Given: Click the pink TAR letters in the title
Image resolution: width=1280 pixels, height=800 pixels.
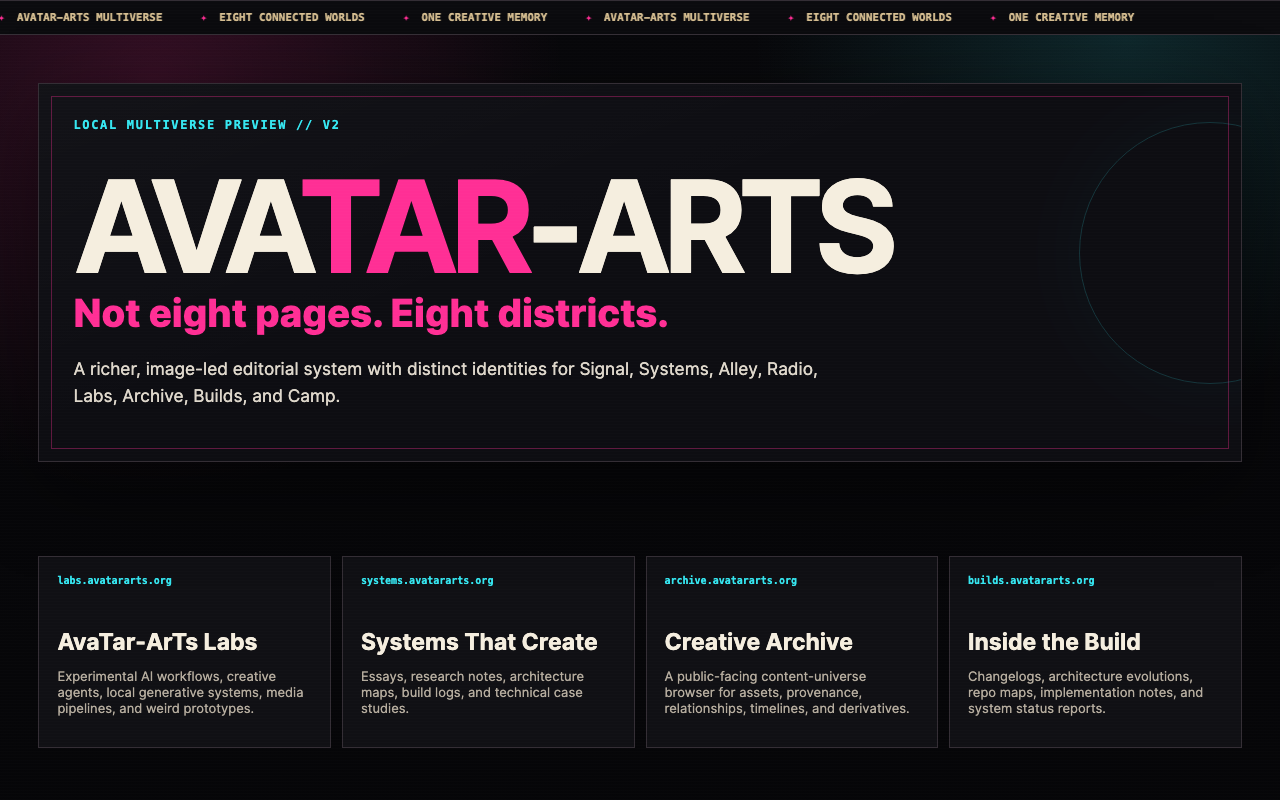Looking at the screenshot, I should click(x=415, y=227).
